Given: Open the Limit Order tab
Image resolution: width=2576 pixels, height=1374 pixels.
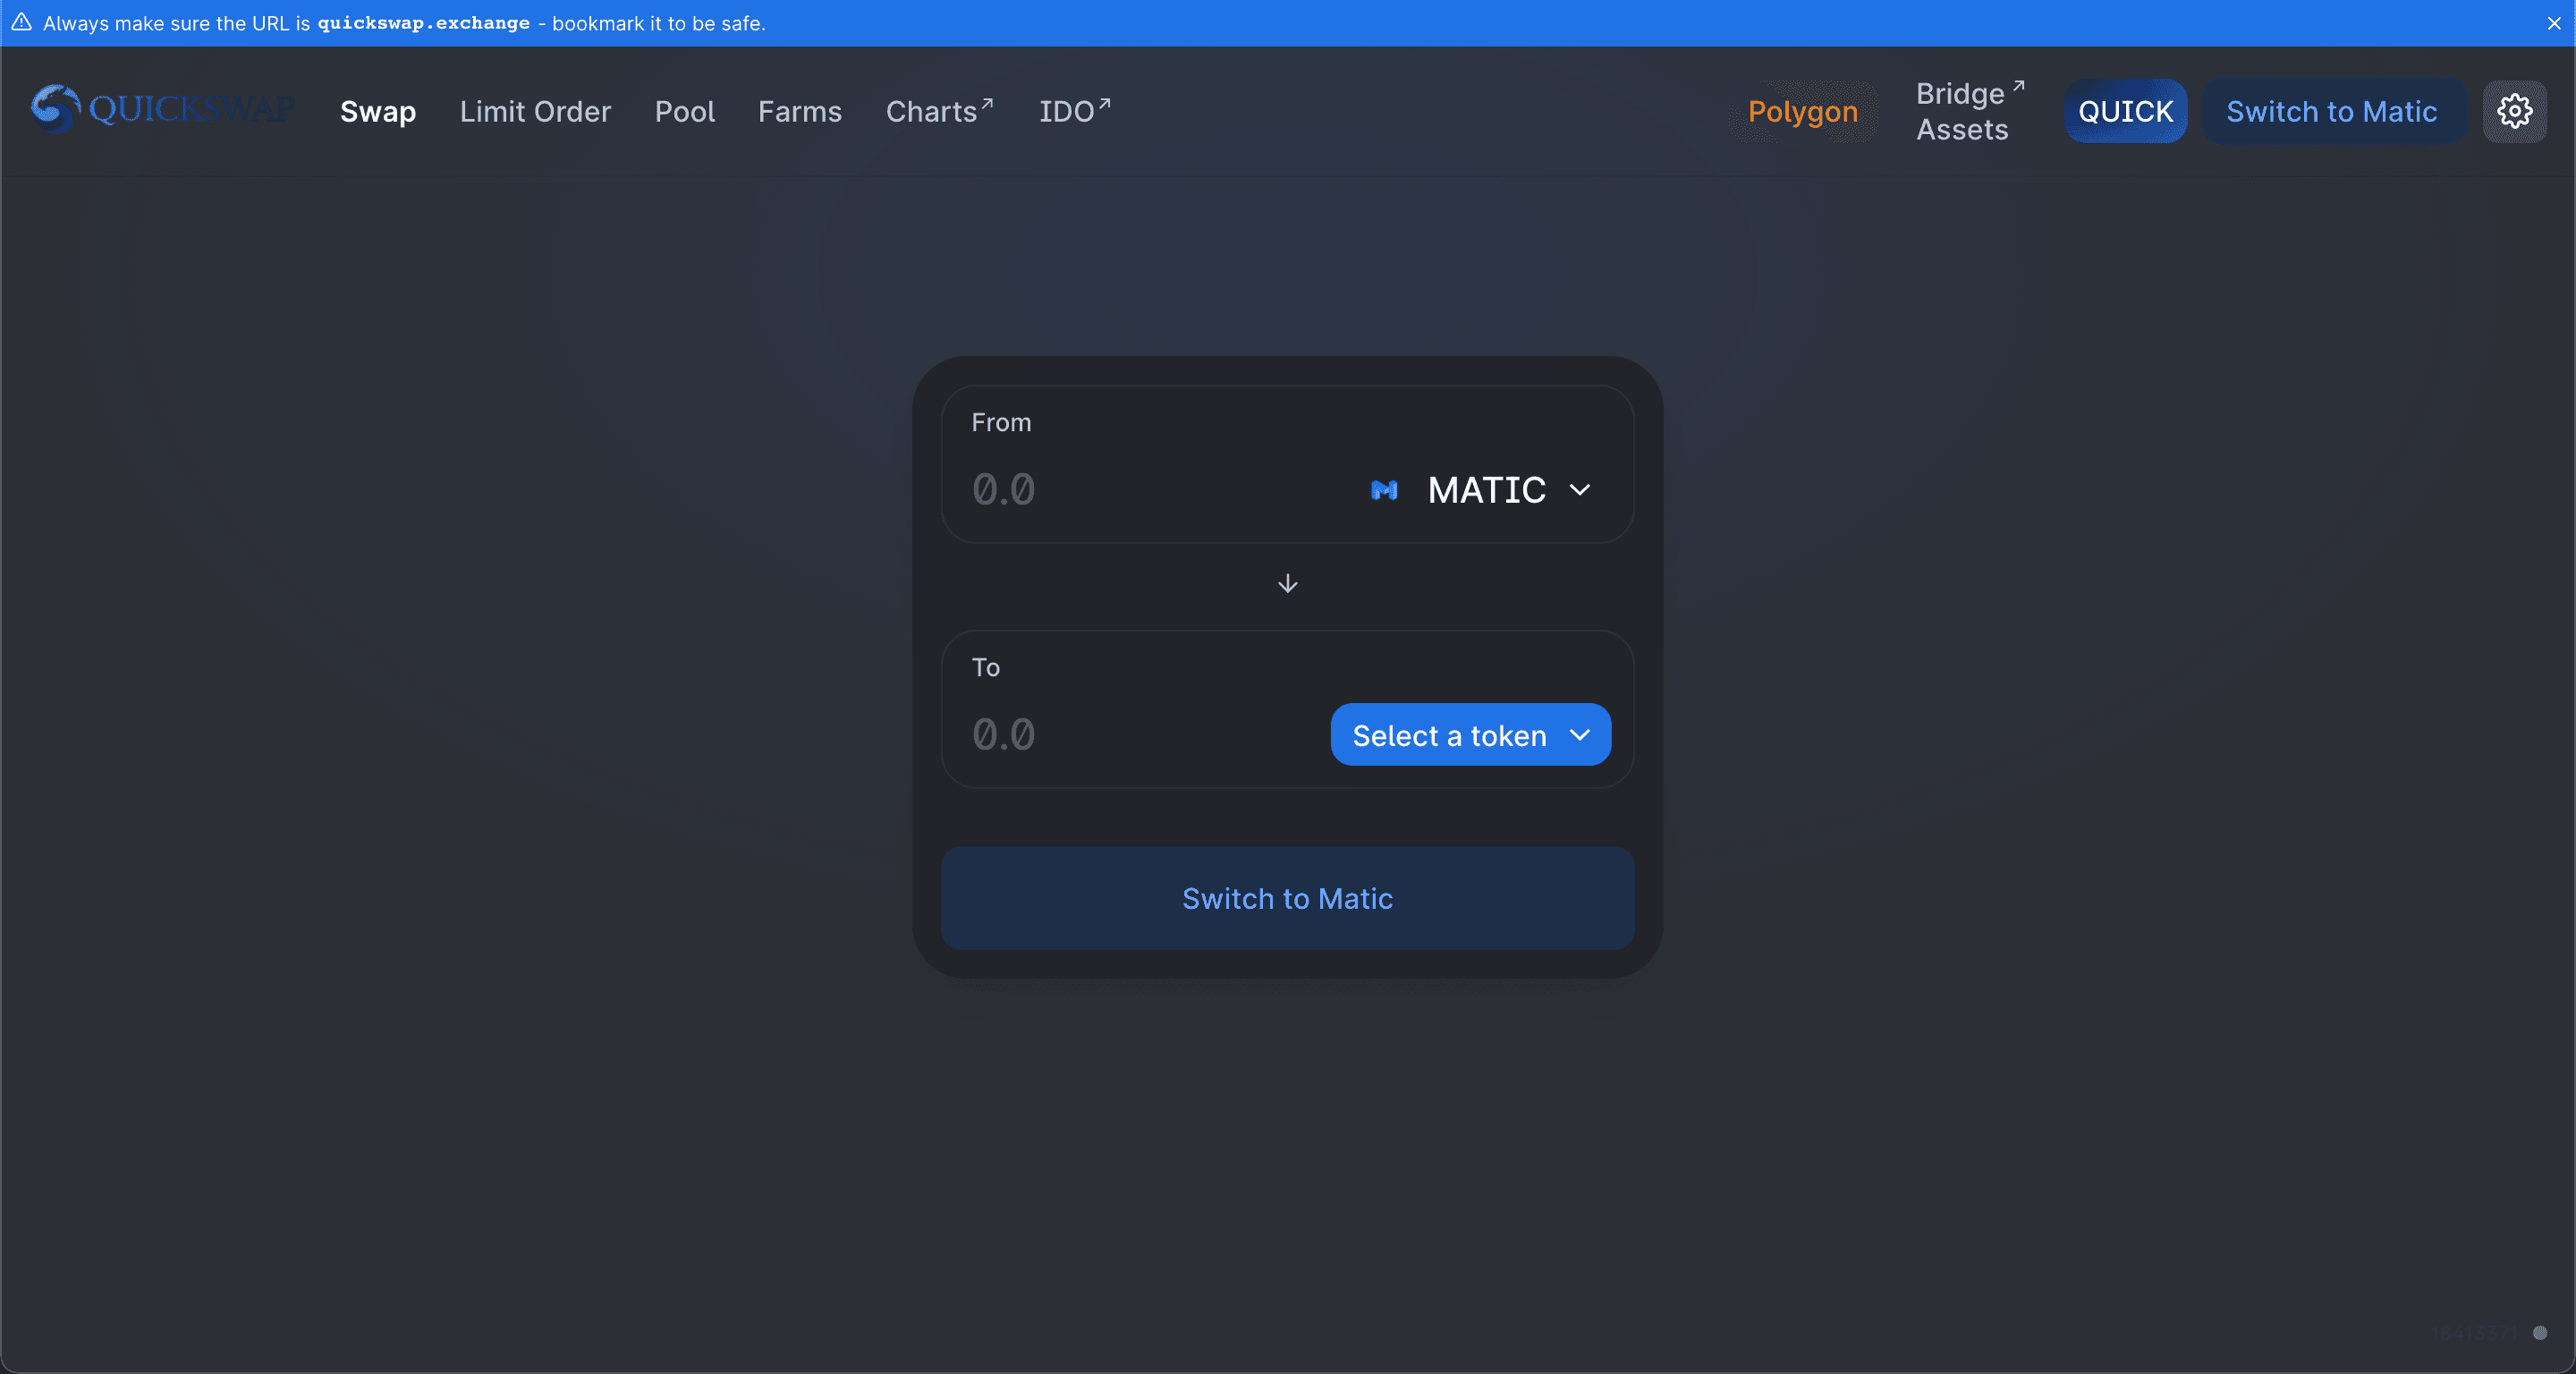Looking at the screenshot, I should pos(535,111).
